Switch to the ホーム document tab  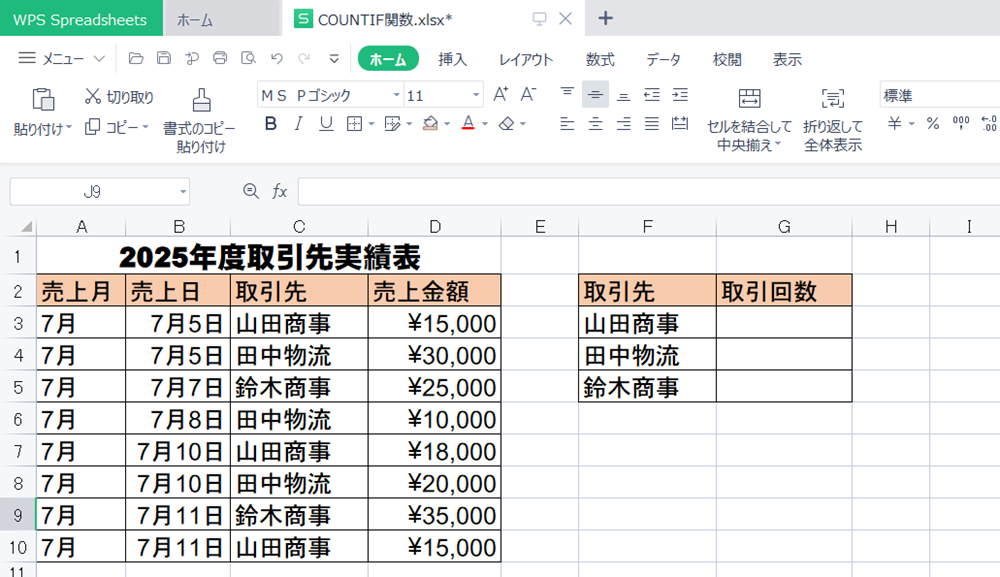point(221,19)
